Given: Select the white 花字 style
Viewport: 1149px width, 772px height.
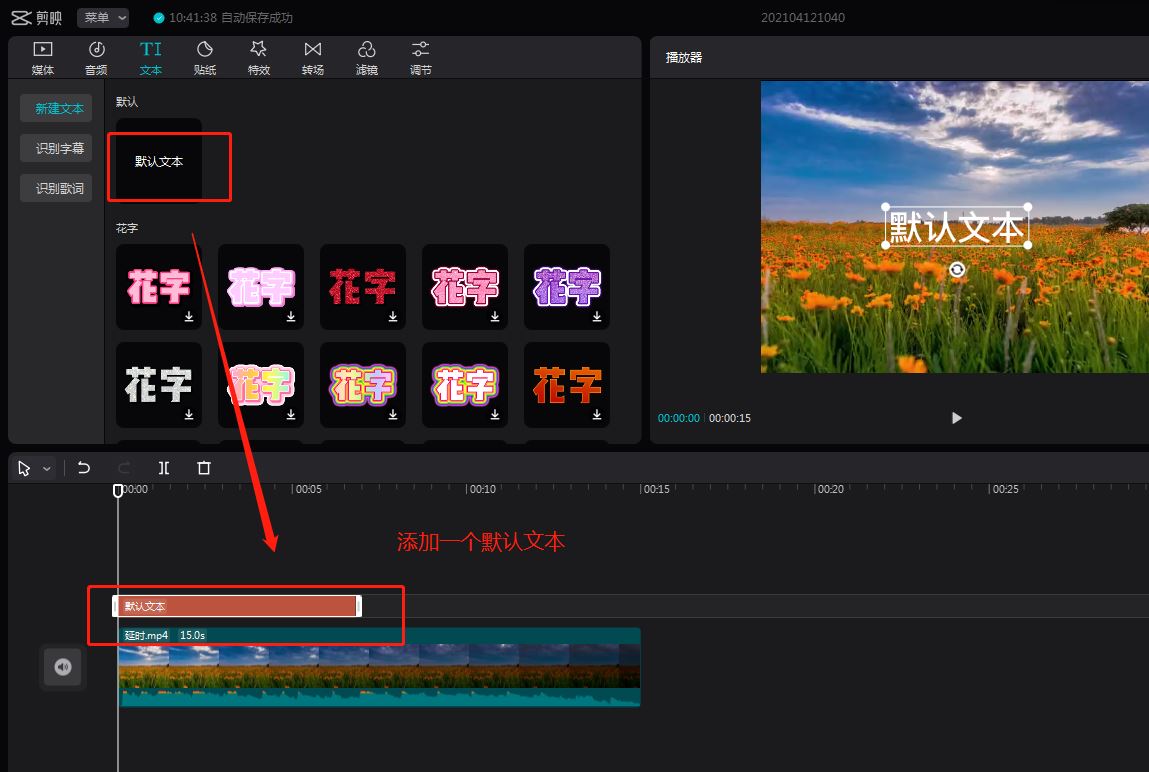Looking at the screenshot, I should point(159,385).
